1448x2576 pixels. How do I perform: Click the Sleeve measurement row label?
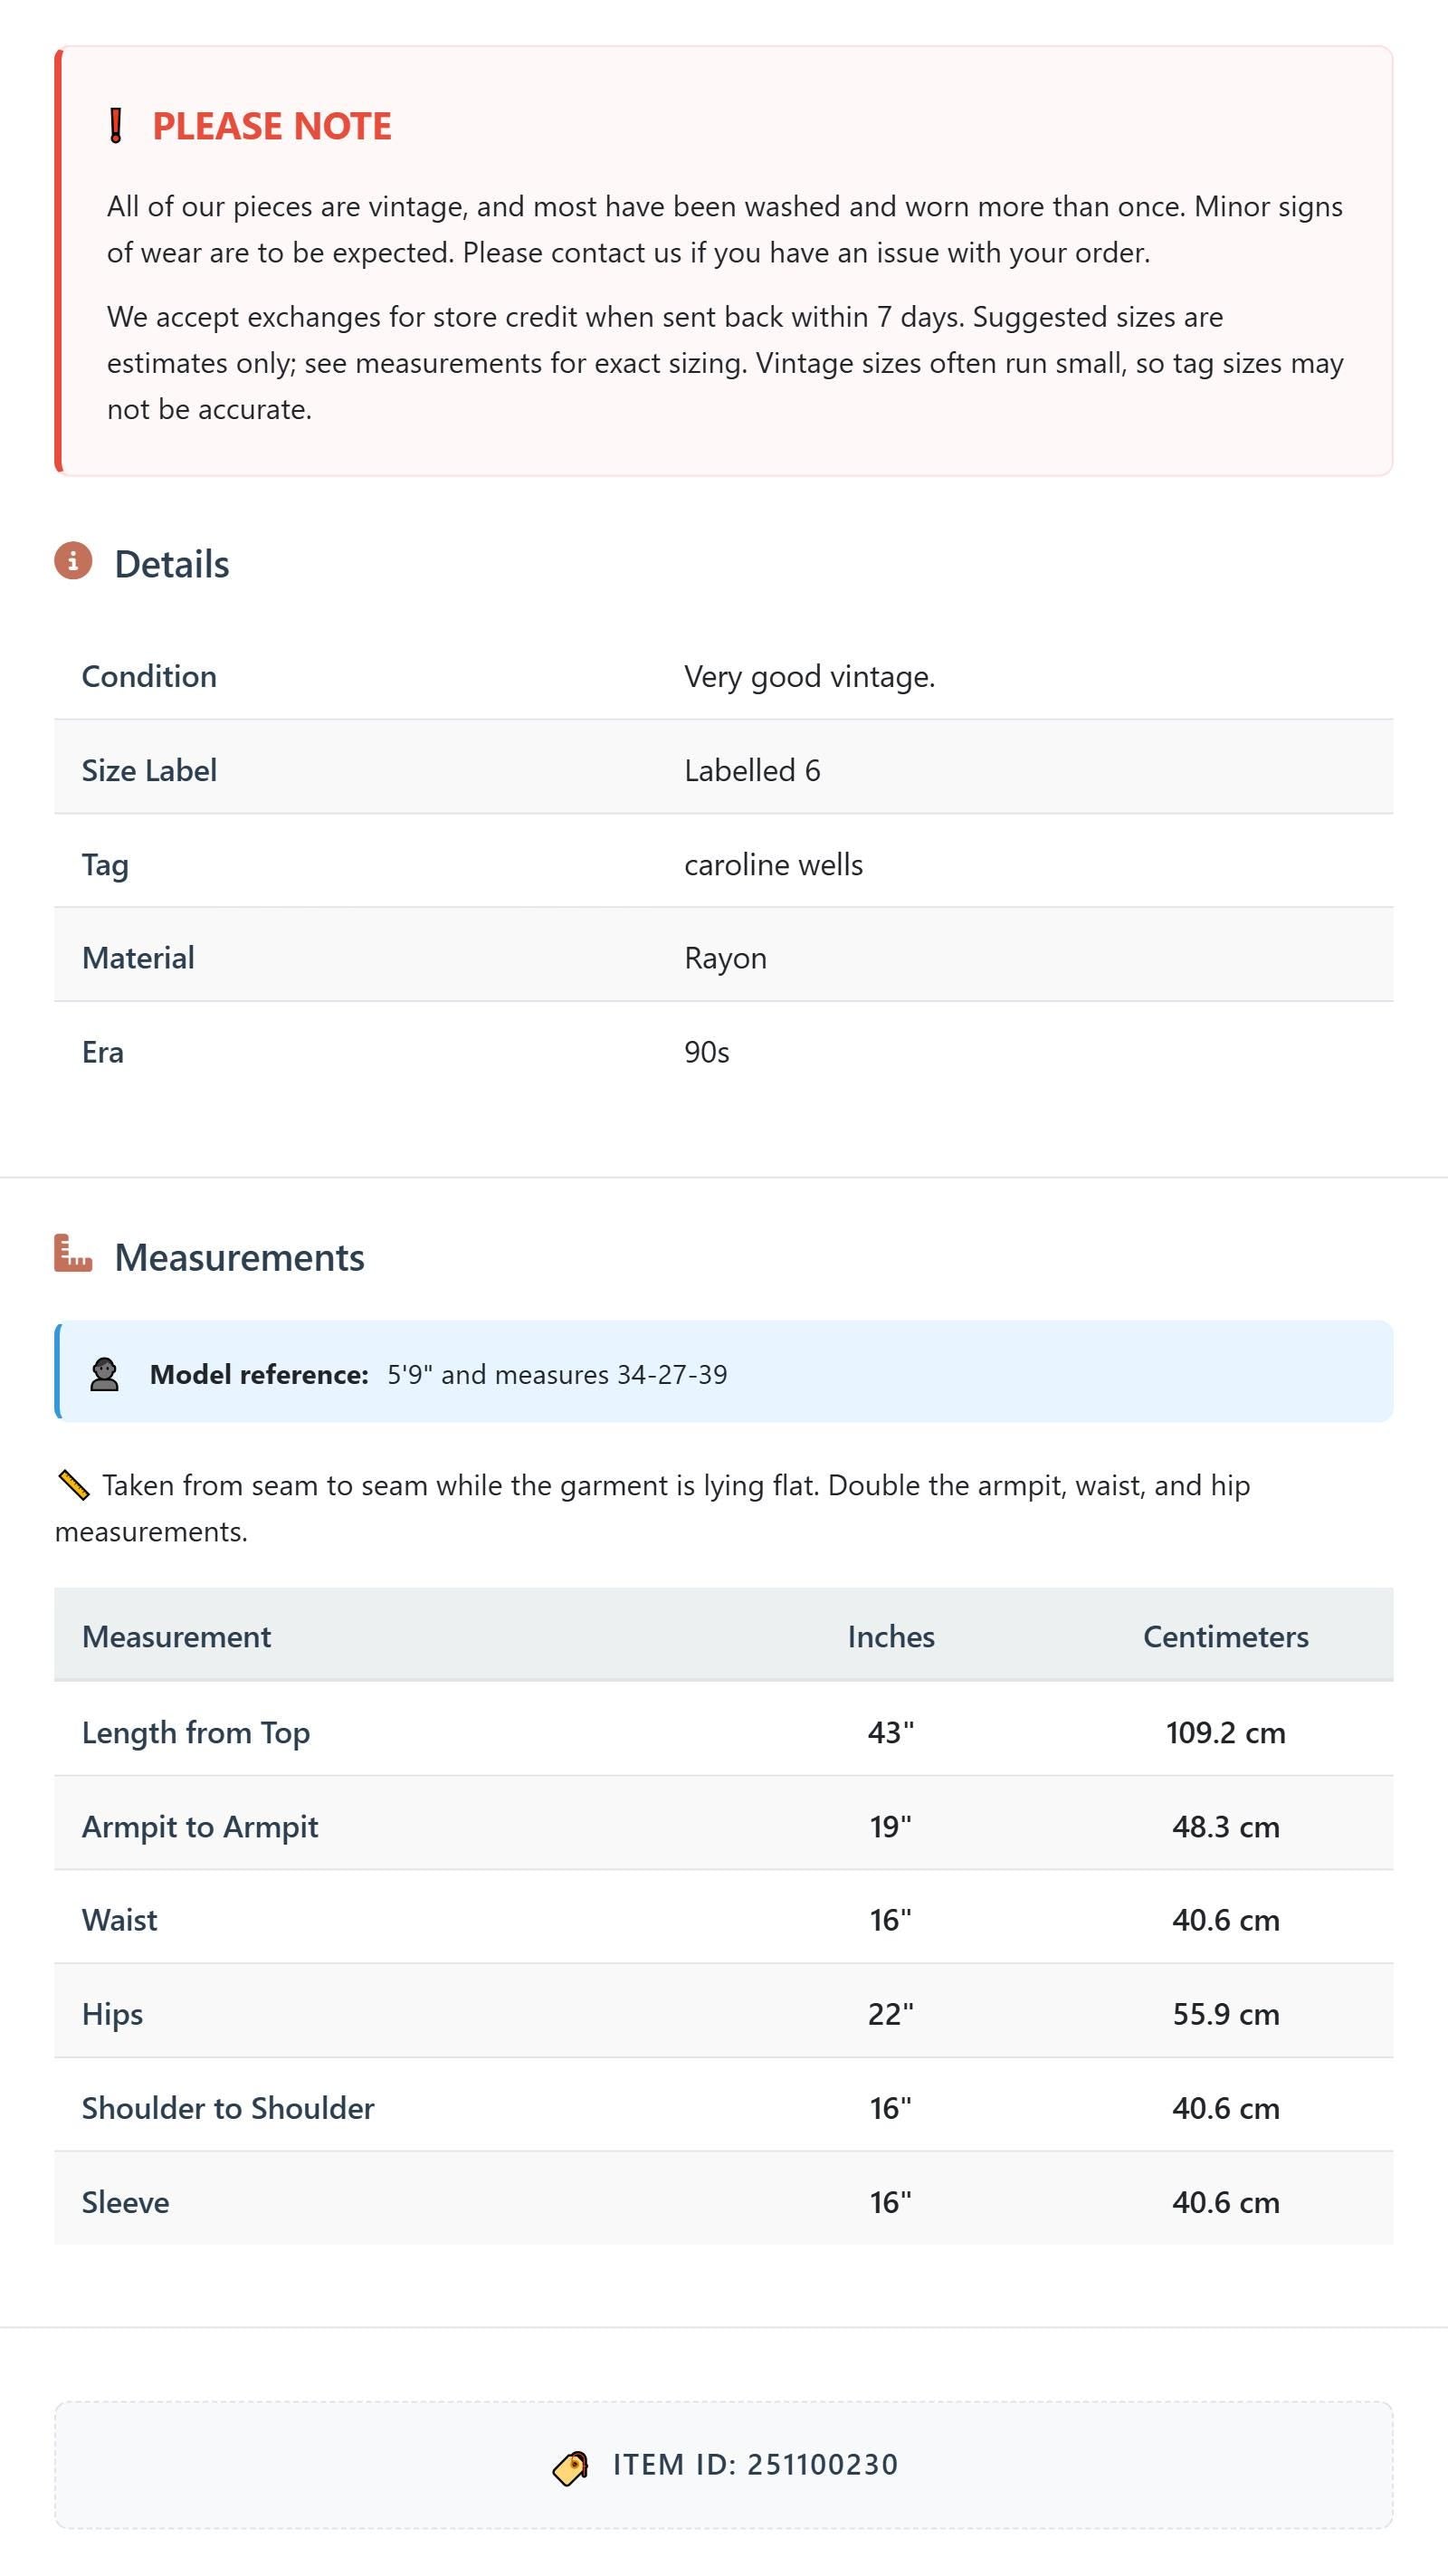coord(126,2202)
